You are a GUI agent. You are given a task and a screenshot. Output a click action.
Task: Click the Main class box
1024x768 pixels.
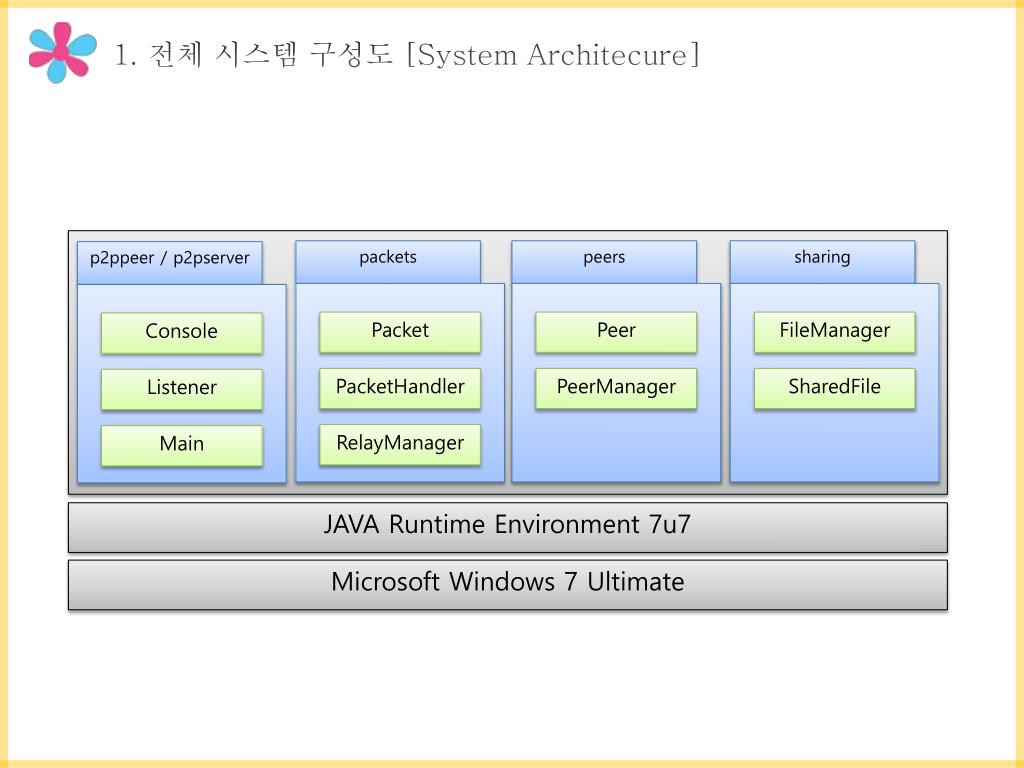coord(182,445)
